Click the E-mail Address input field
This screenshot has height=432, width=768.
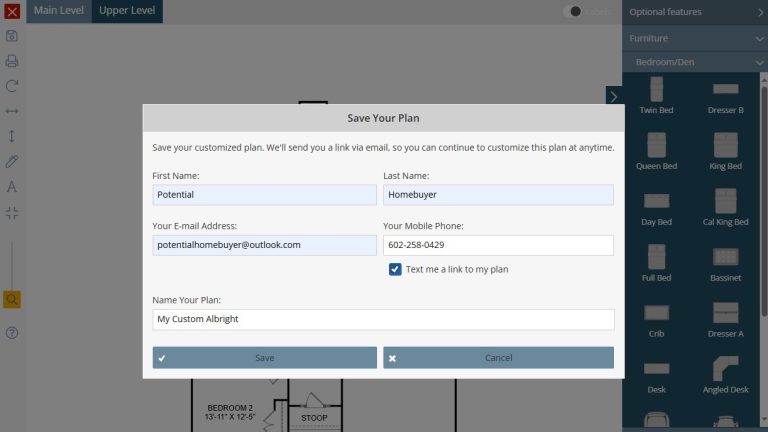pos(264,245)
